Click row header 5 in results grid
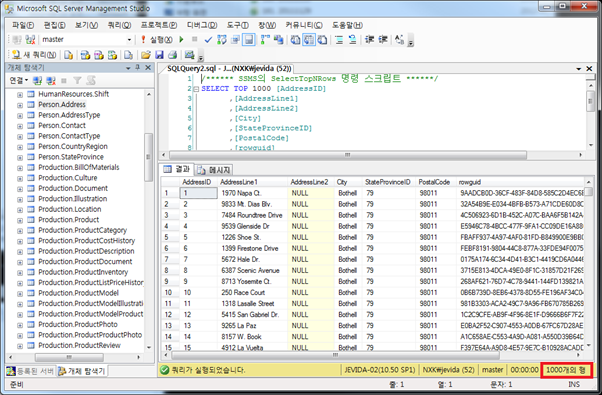Image resolution: width=602 pixels, height=395 pixels. 169,238
